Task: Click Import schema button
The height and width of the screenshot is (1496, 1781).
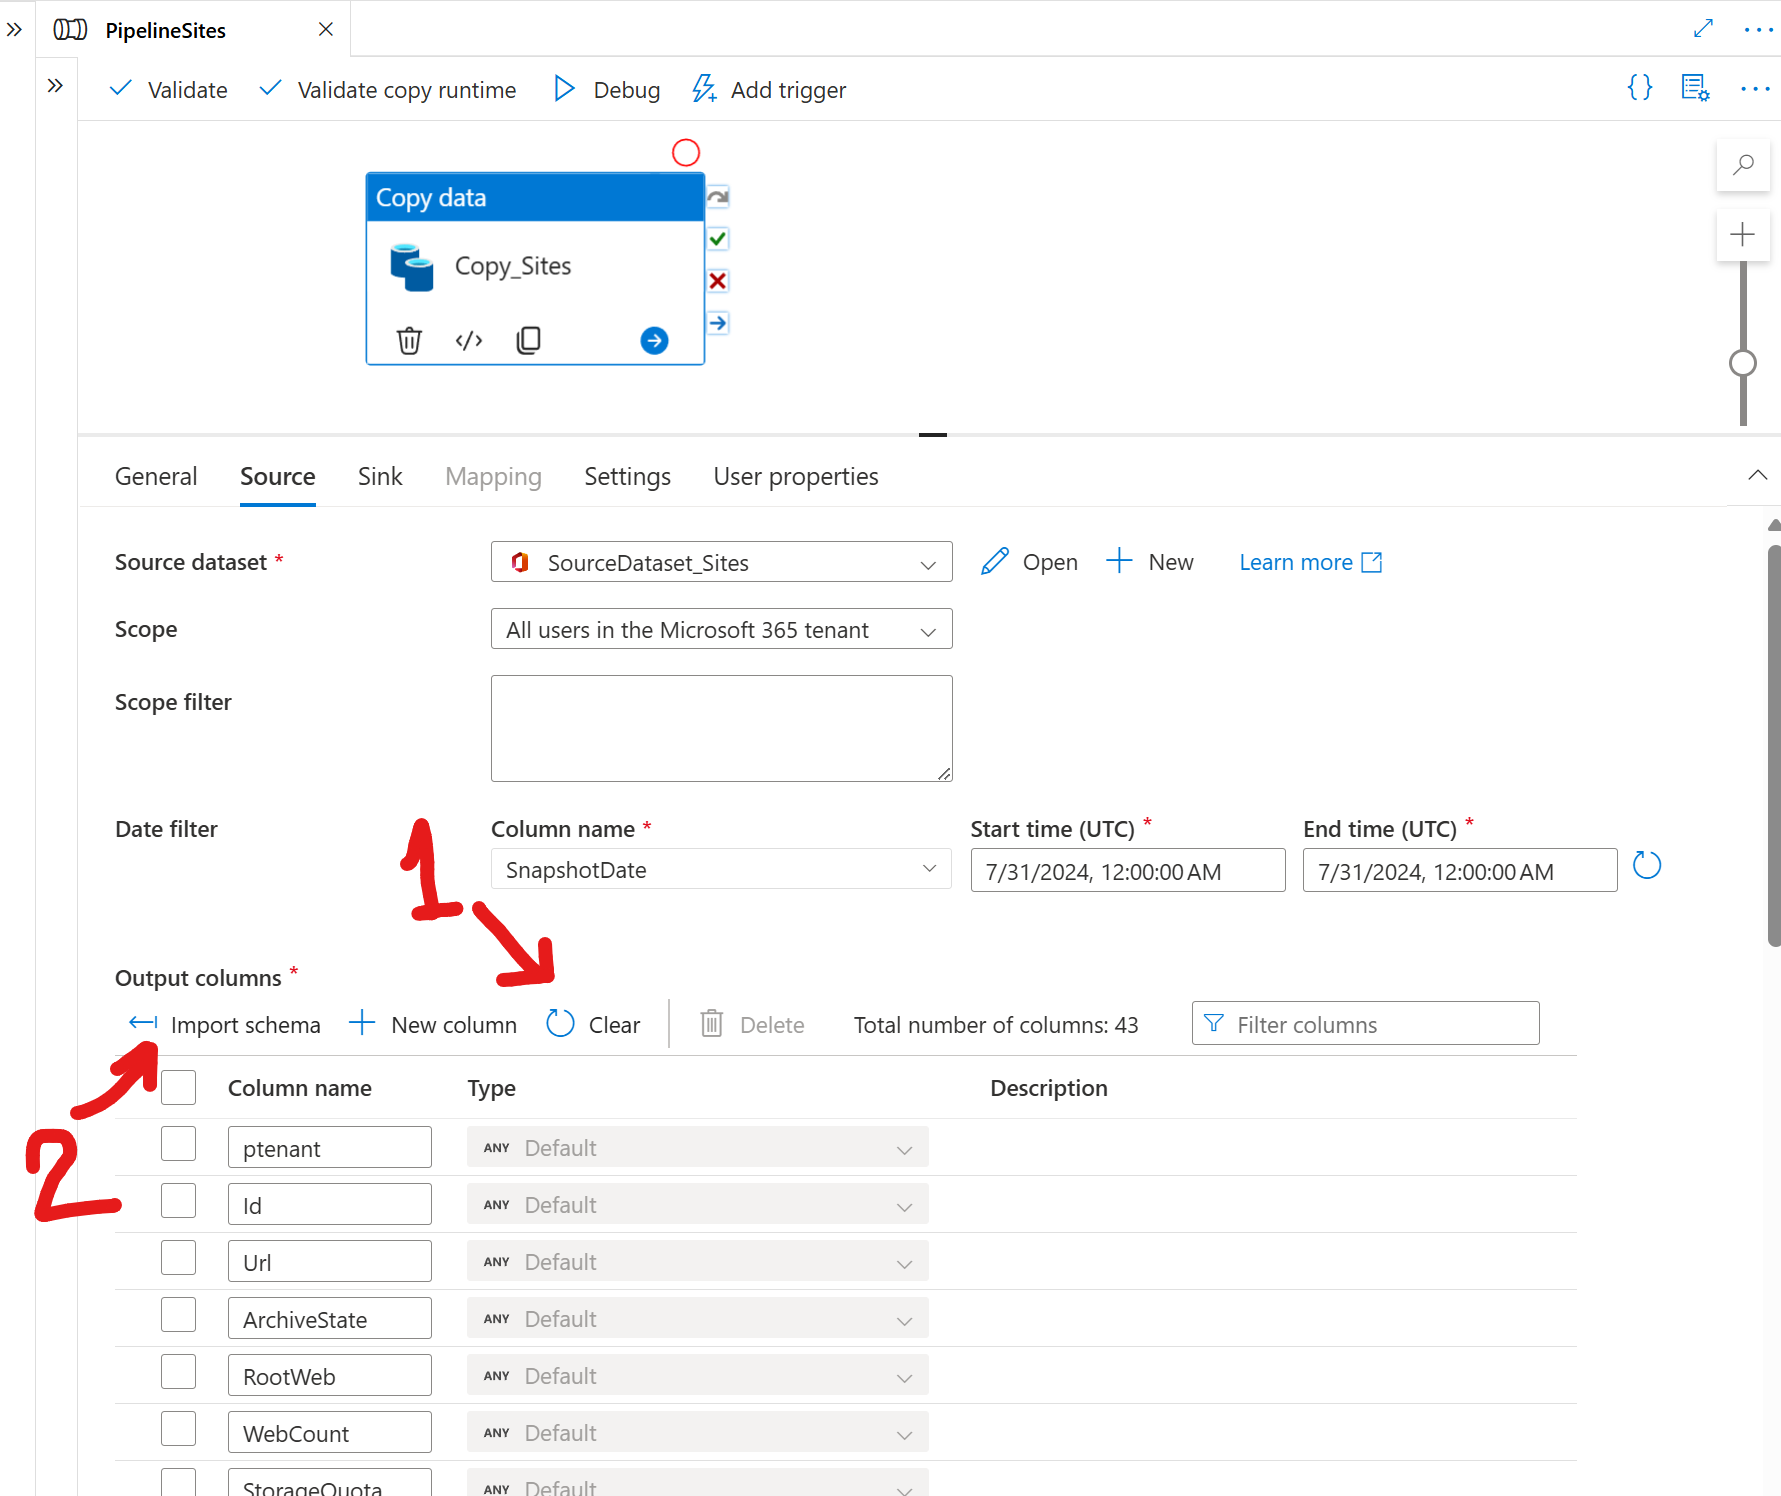Action: point(225,1025)
